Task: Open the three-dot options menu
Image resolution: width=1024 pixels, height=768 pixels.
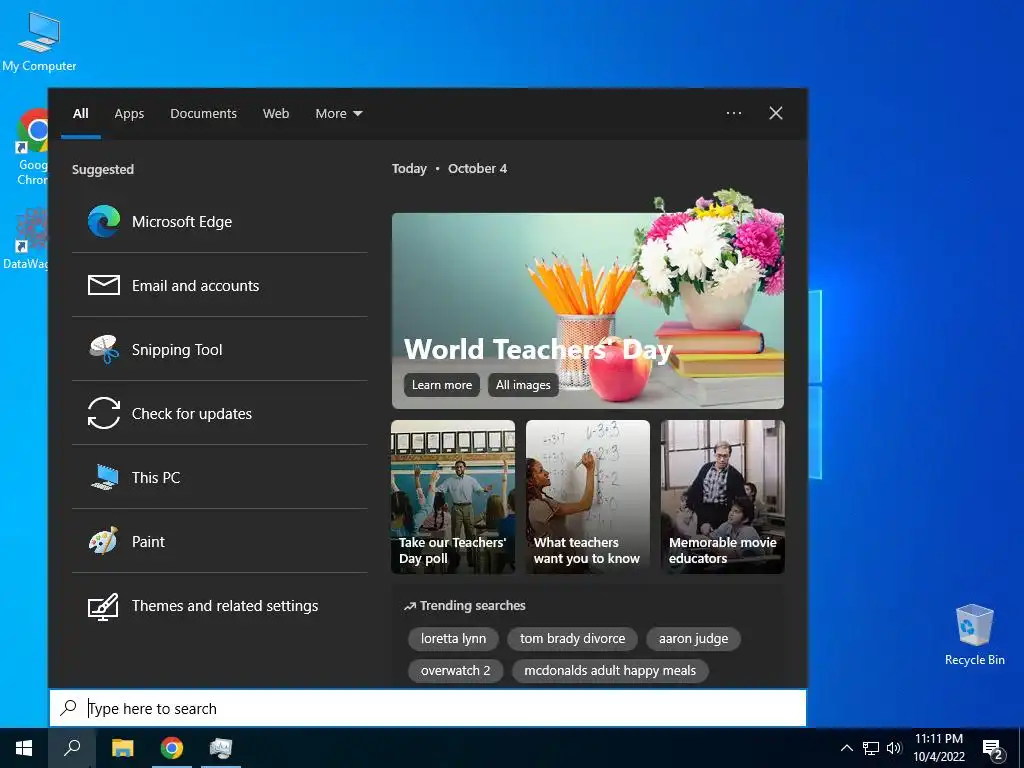Action: [734, 113]
